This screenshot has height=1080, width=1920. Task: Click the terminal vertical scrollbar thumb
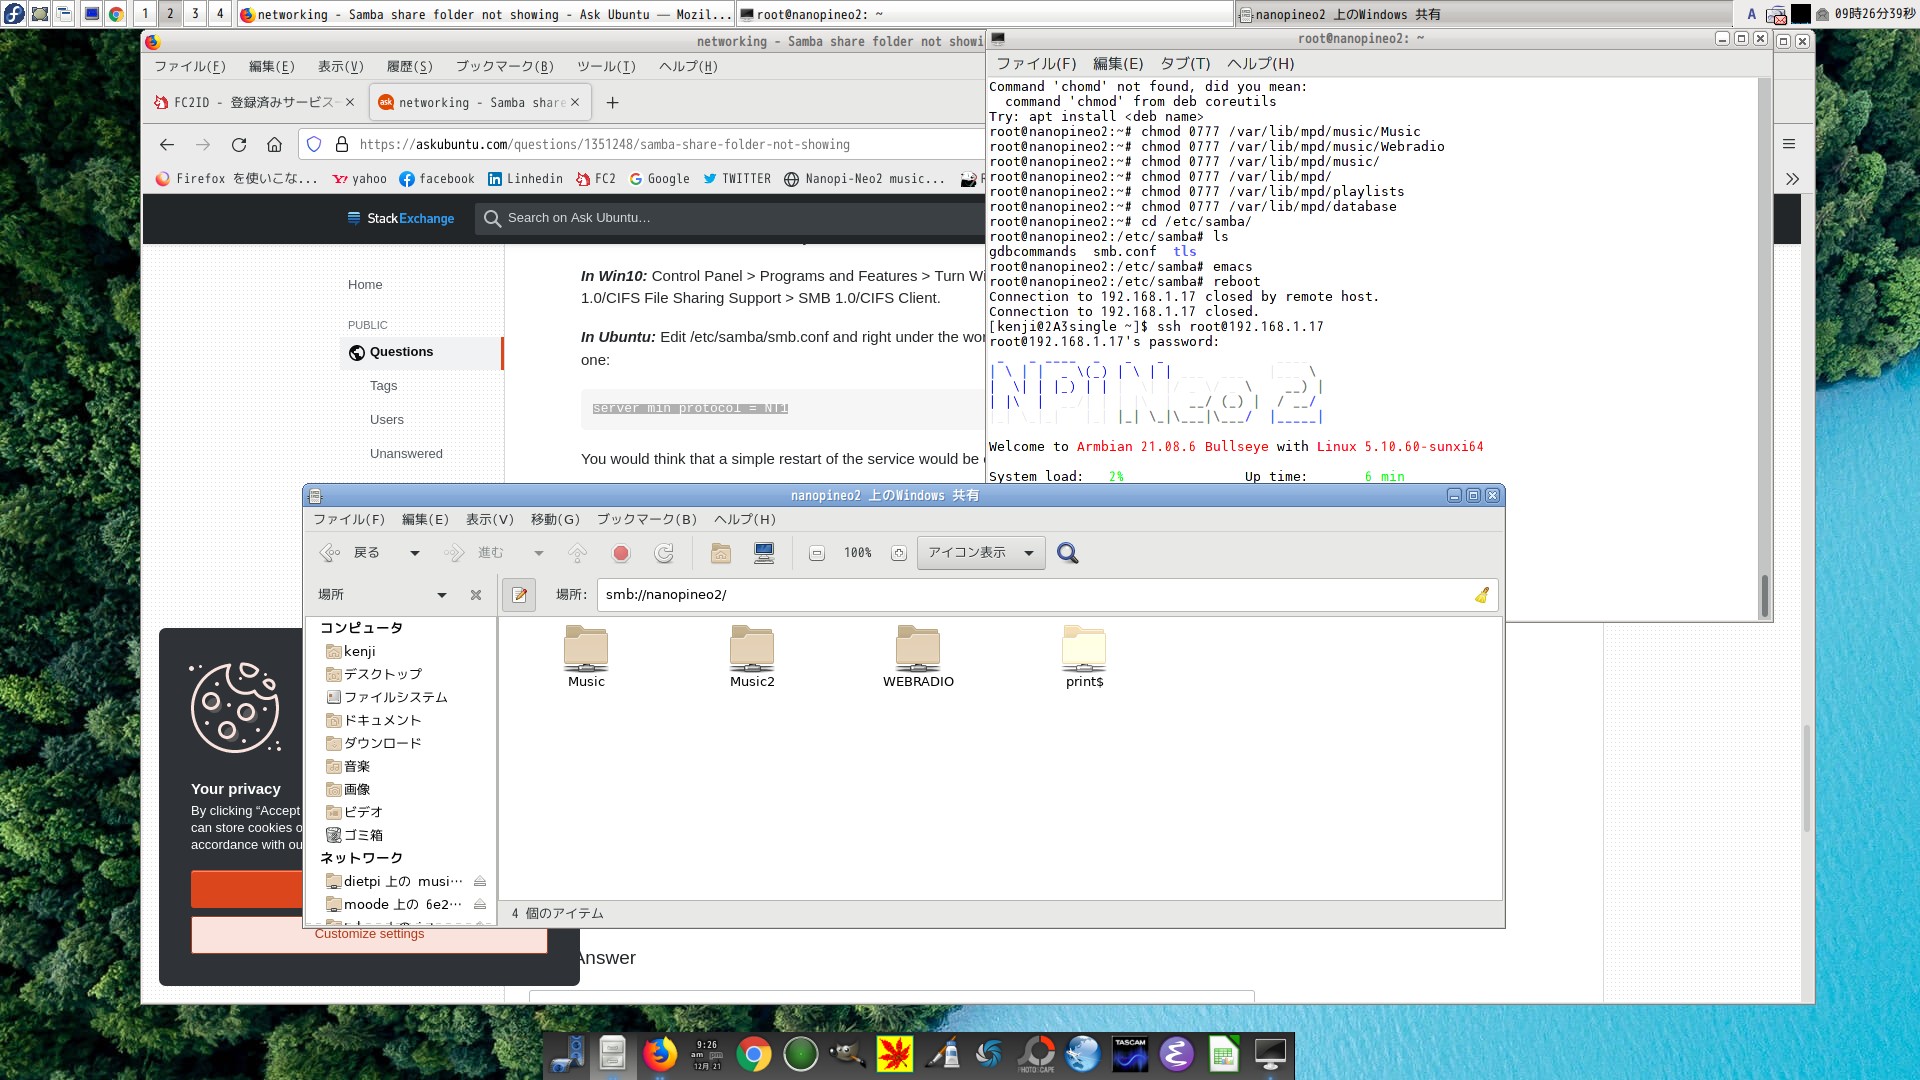pyautogui.click(x=1764, y=596)
